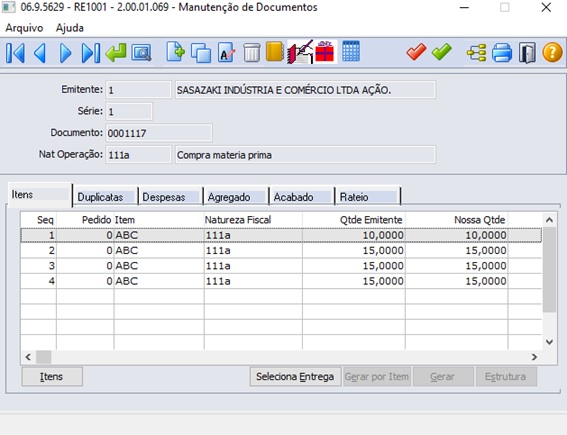Switch to the Despesas tab
This screenshot has width=567, height=435.
[170, 197]
